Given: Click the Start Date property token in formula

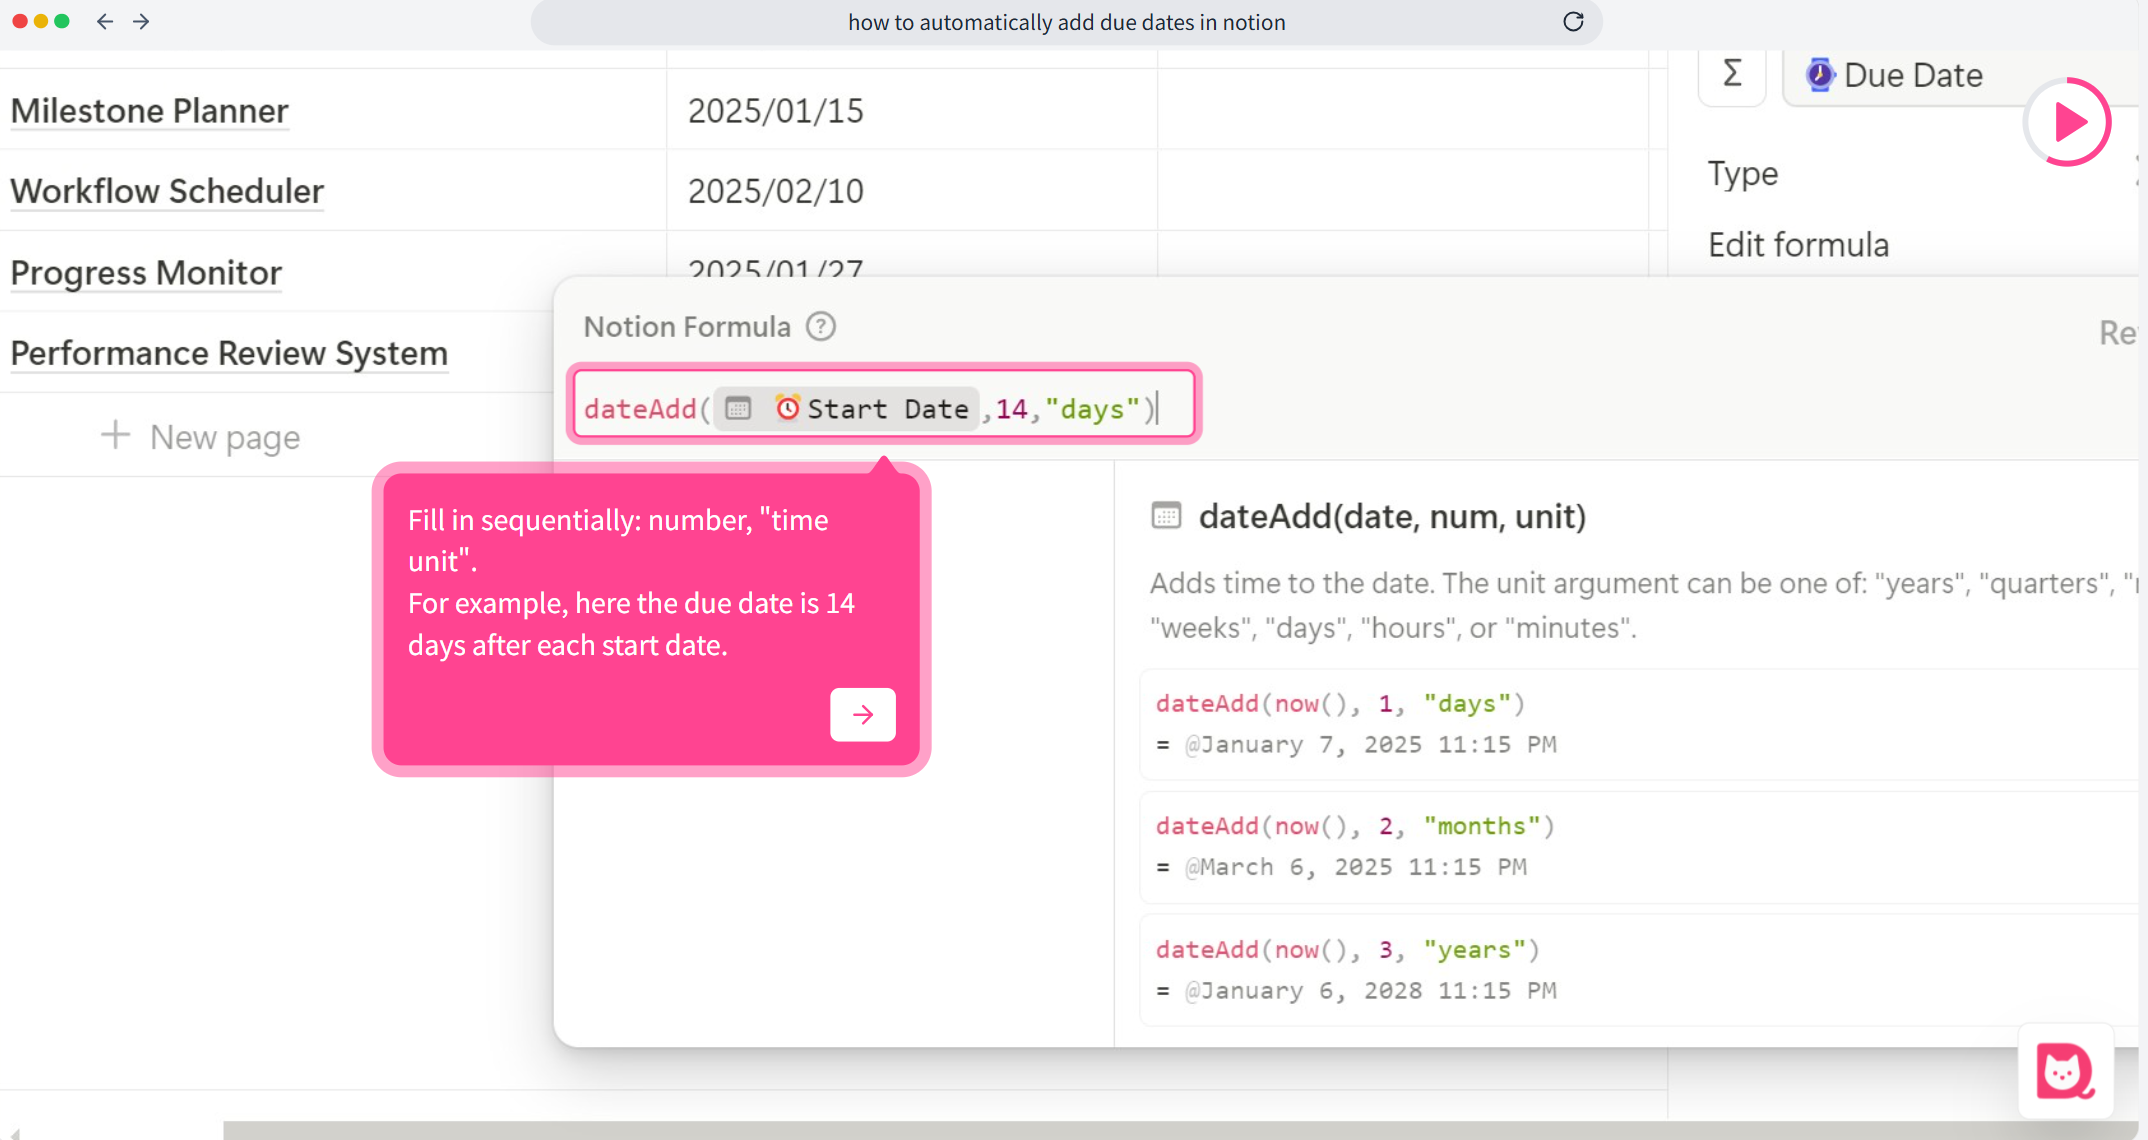Looking at the screenshot, I should 846,408.
